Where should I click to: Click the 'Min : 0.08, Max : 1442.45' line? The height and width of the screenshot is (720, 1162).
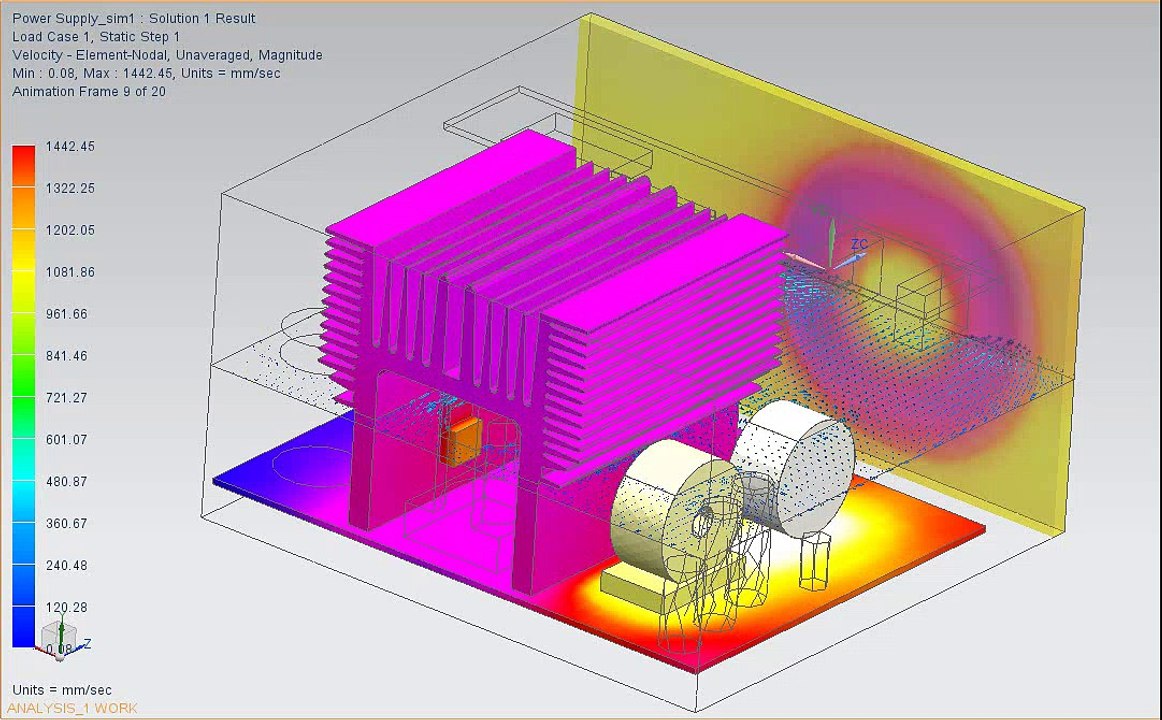[x=146, y=73]
